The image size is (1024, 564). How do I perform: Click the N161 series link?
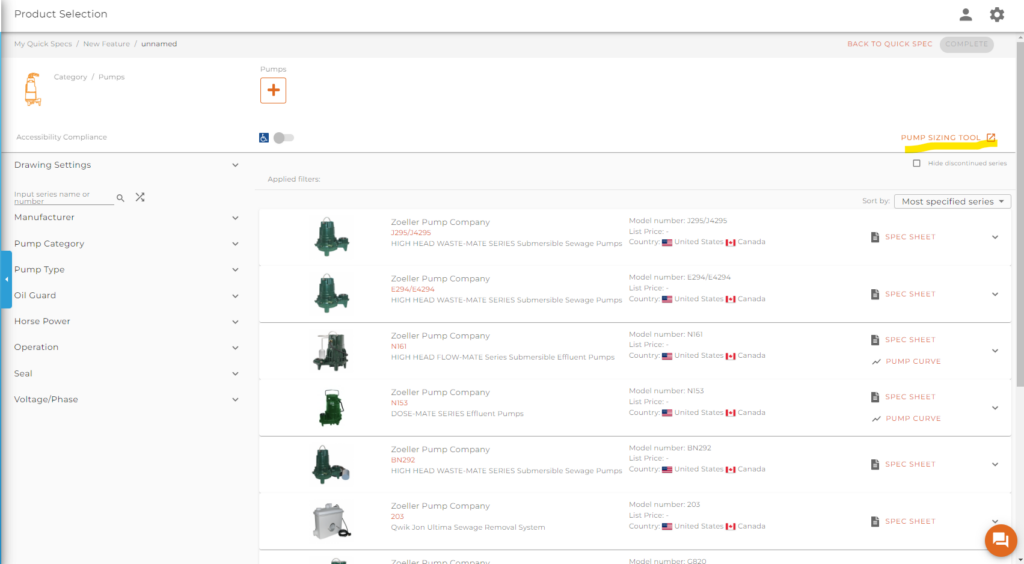398,347
